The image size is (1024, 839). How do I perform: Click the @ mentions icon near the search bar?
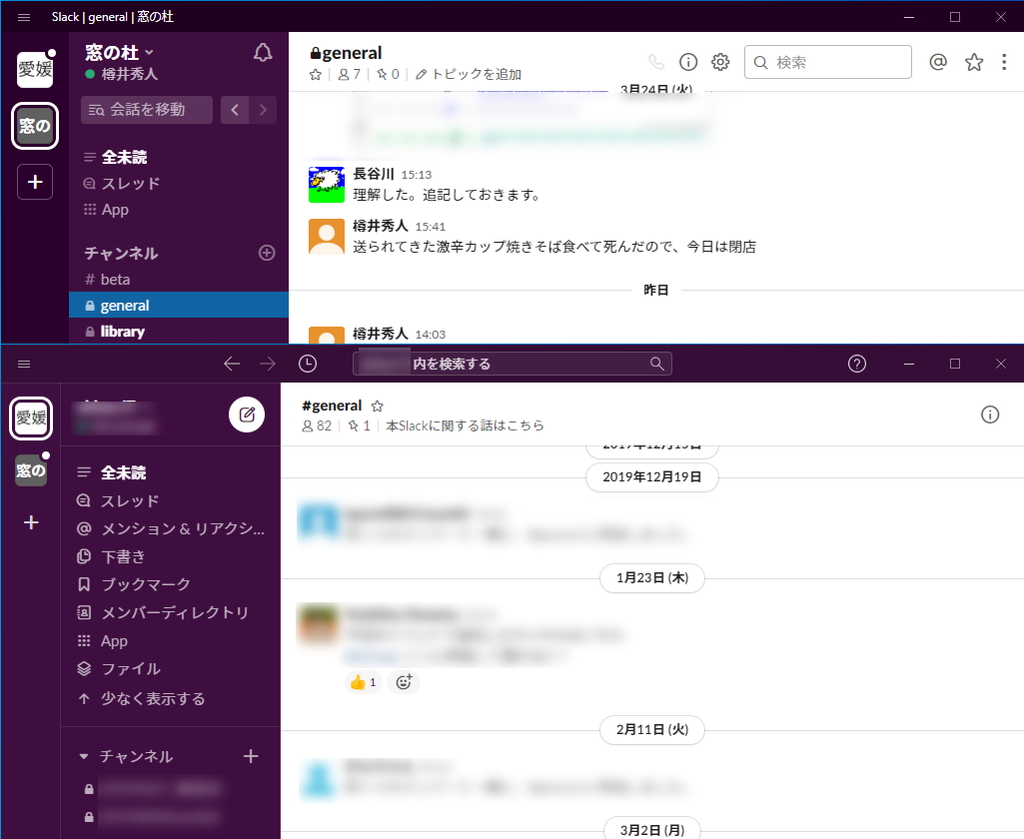click(938, 62)
